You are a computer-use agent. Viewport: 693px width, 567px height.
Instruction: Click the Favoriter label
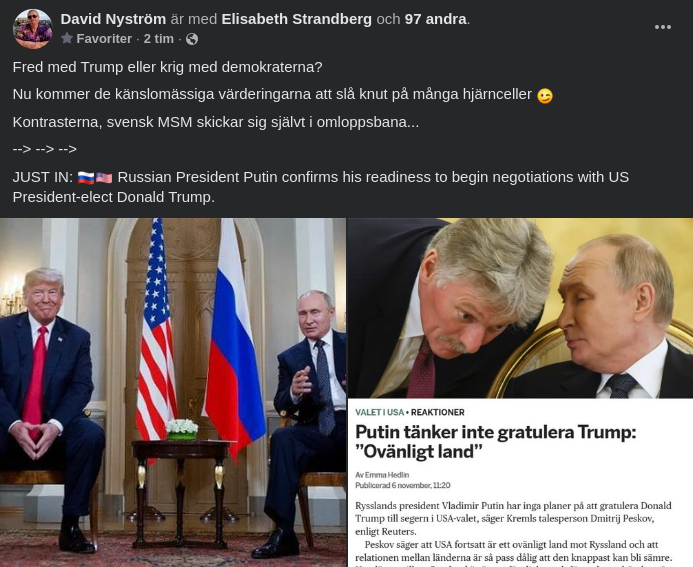(x=104, y=39)
